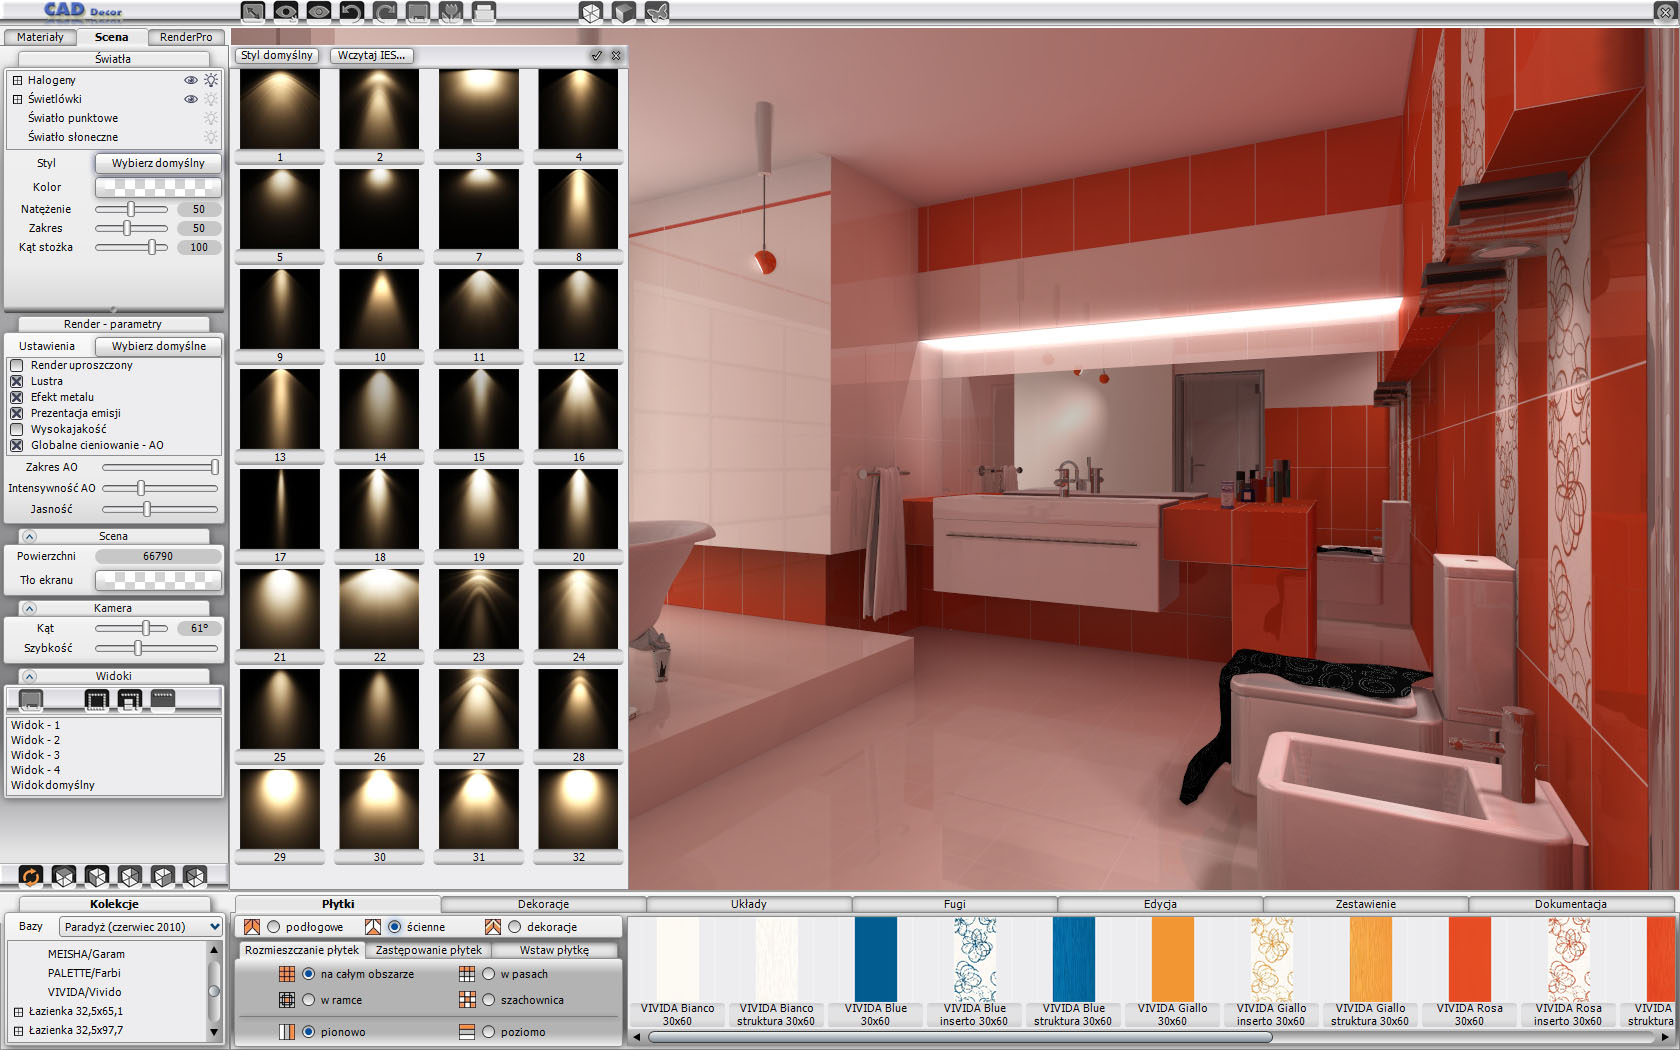Click Wybierz domyślny button next to Styl
The image size is (1680, 1050).
pos(158,163)
